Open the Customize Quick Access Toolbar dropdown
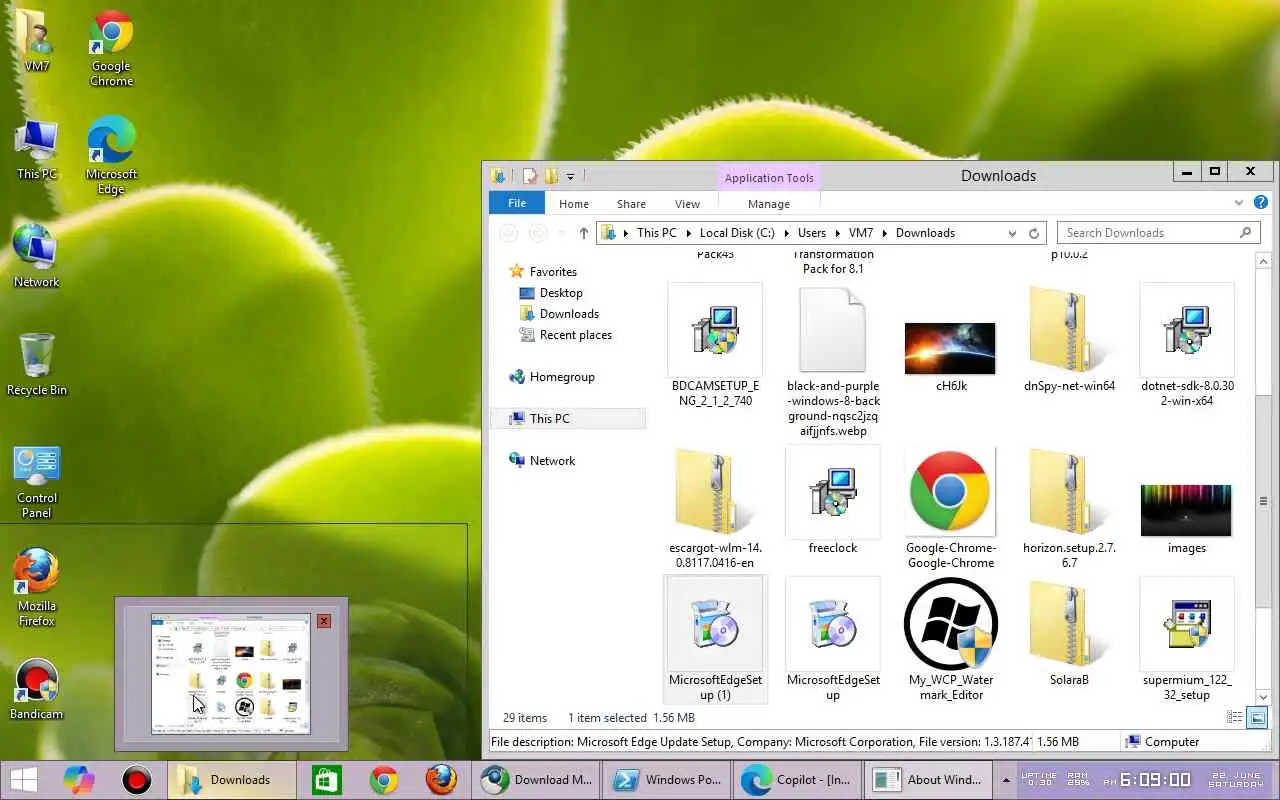 (570, 177)
